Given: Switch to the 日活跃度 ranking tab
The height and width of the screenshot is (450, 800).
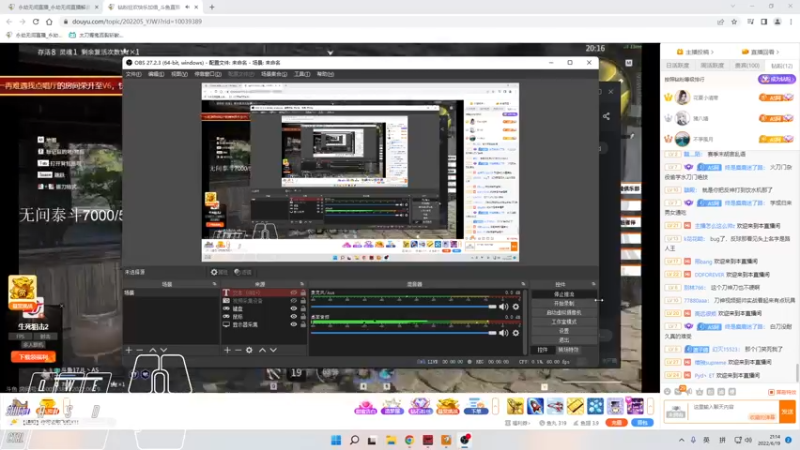Looking at the screenshot, I should click(678, 66).
